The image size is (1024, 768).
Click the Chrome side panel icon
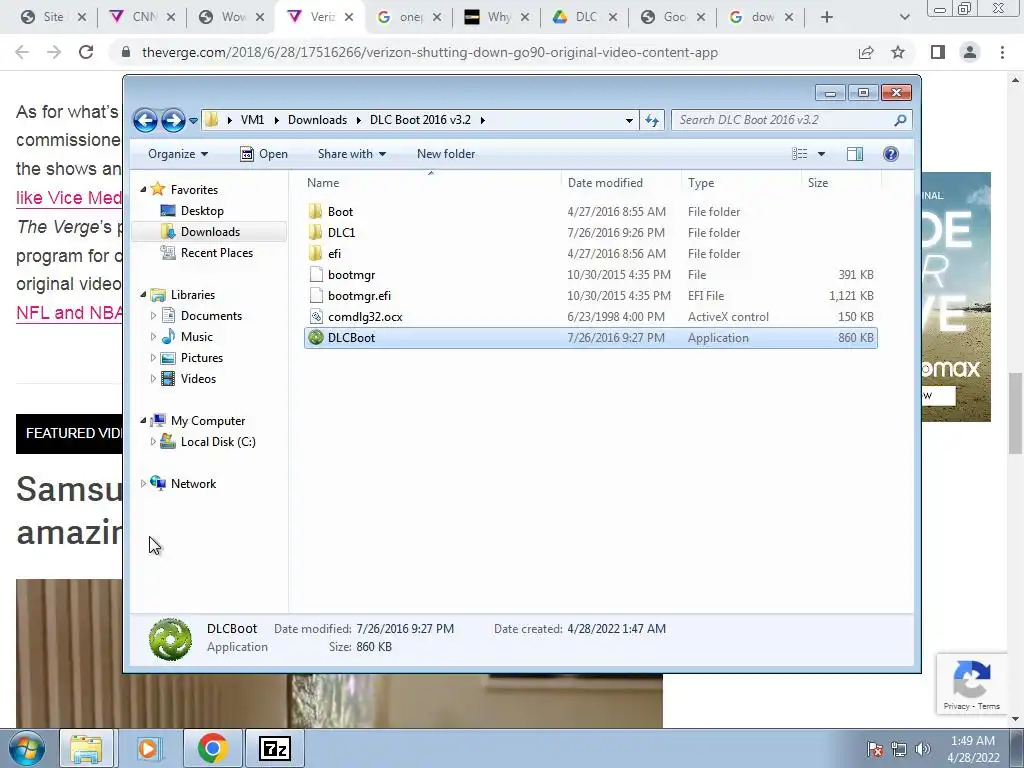tap(938, 52)
